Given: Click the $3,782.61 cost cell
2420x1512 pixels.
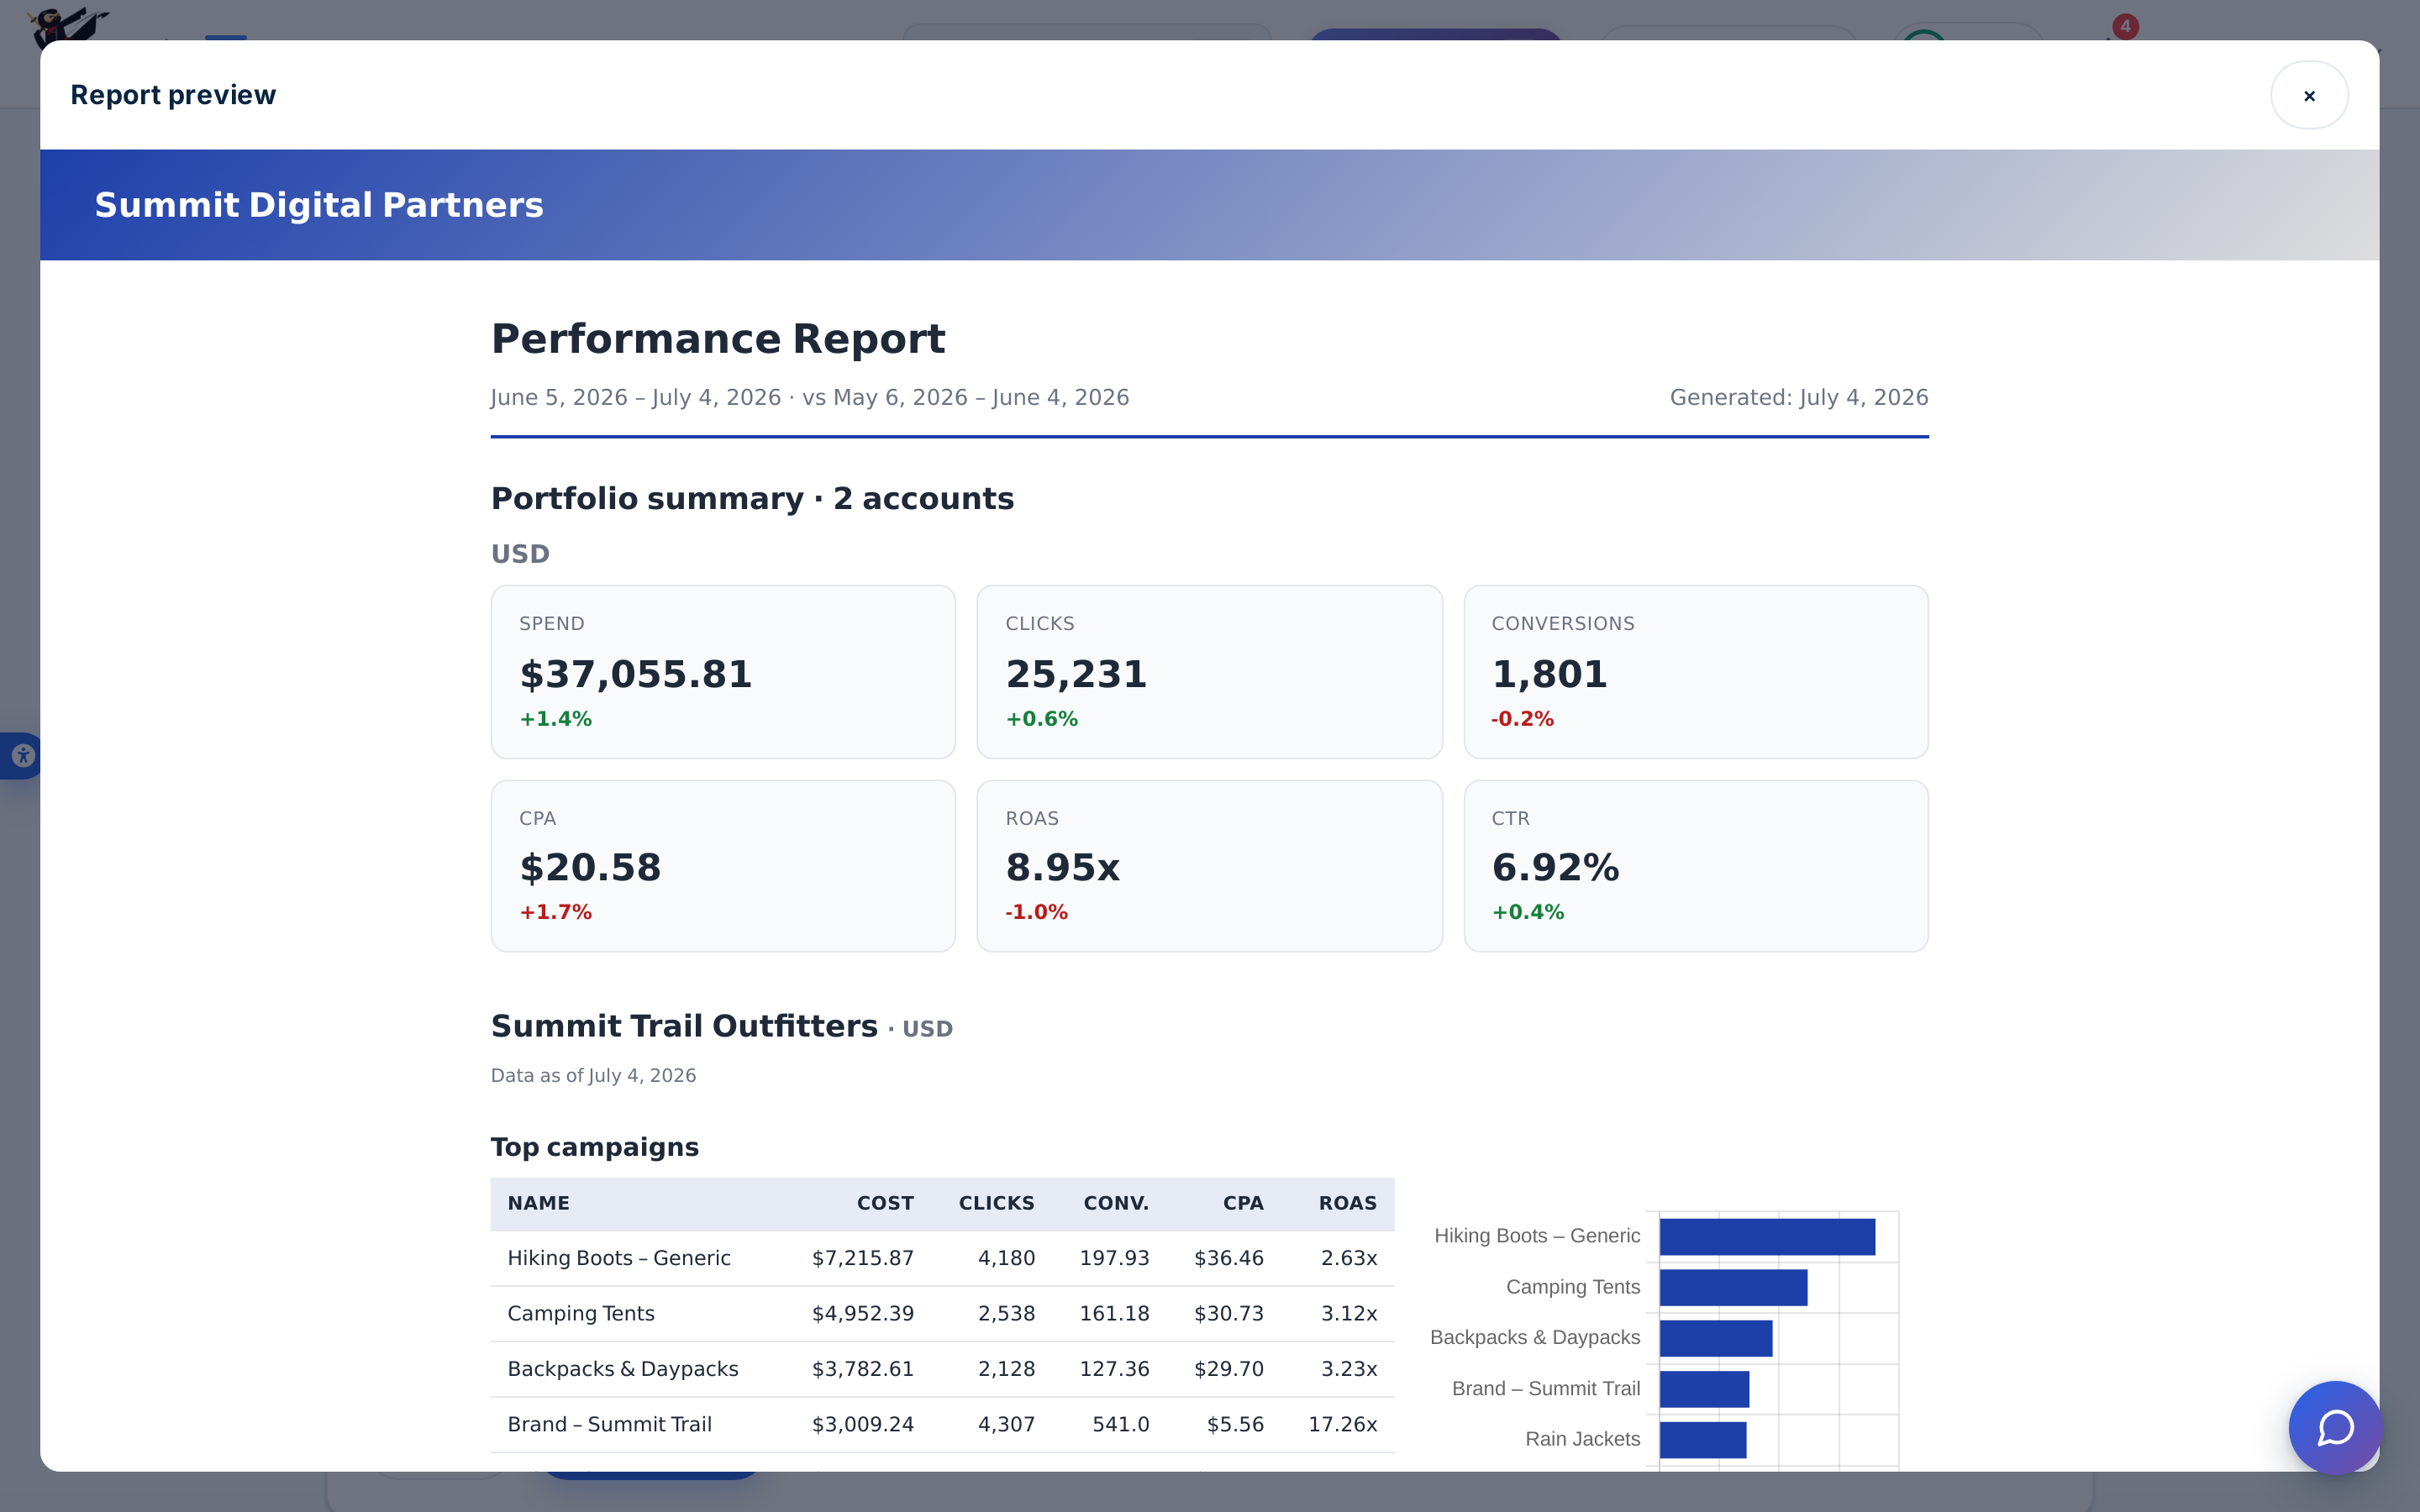Looking at the screenshot, I should click(863, 1369).
